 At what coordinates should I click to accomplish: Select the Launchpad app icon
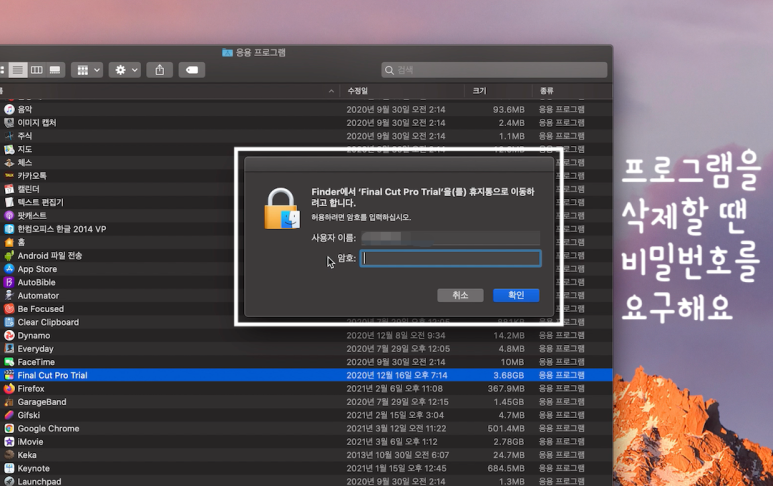[9, 482]
